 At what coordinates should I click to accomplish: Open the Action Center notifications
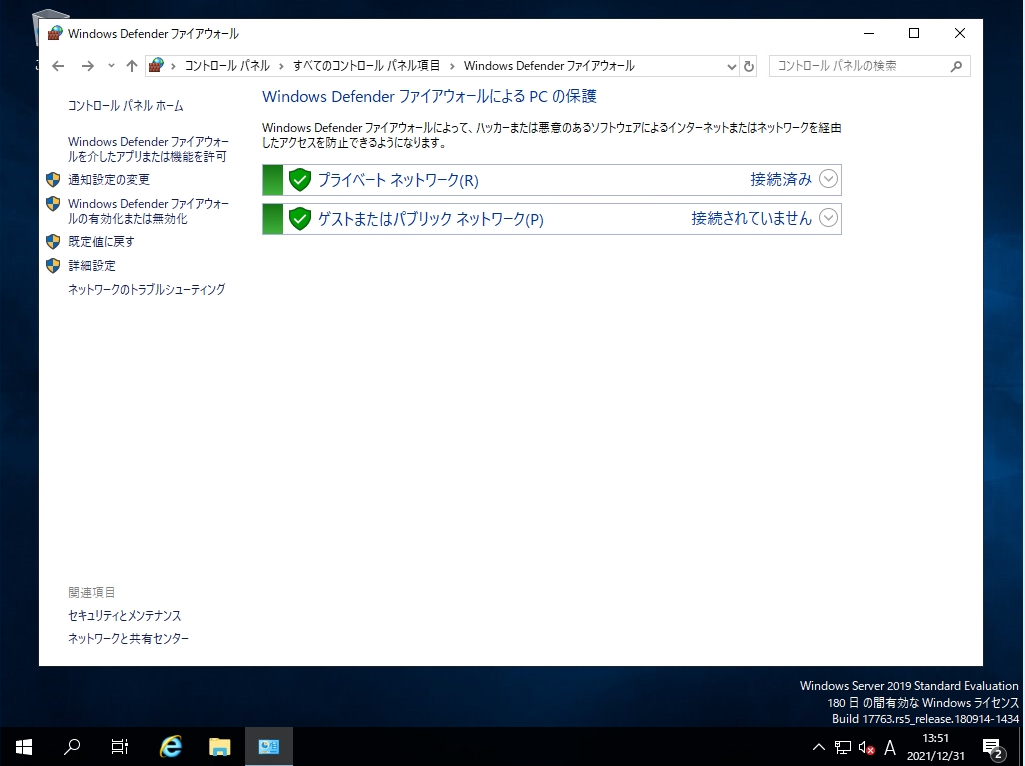pyautogui.click(x=993, y=748)
